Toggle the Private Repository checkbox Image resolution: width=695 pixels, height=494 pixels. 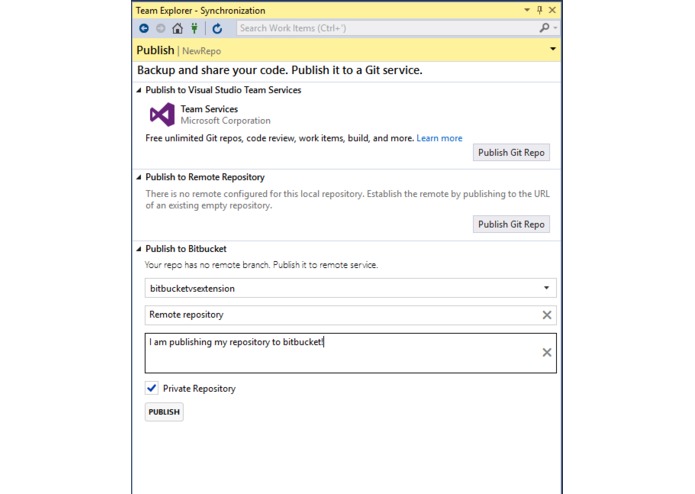pos(152,388)
